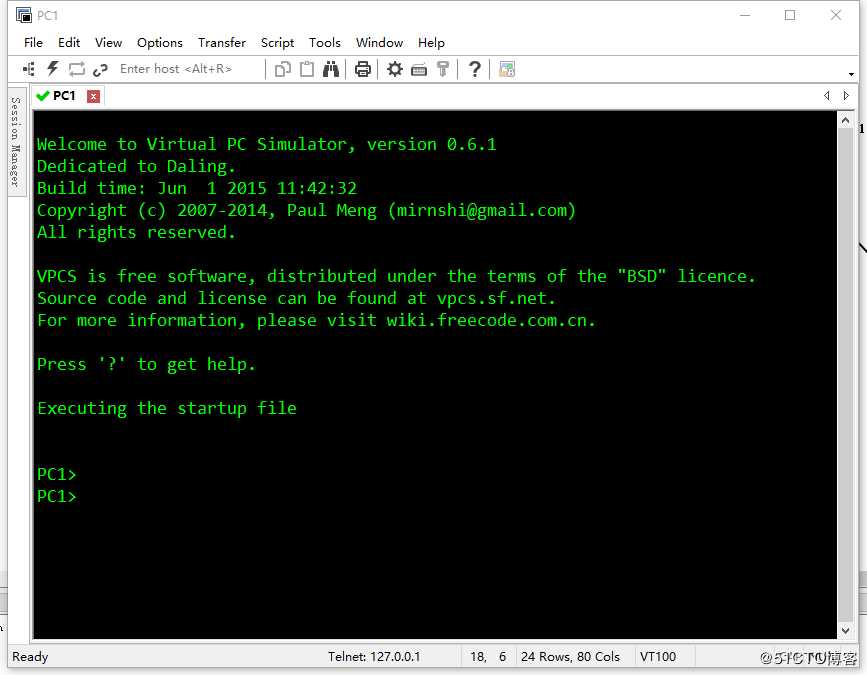Click the Print icon

(x=363, y=69)
